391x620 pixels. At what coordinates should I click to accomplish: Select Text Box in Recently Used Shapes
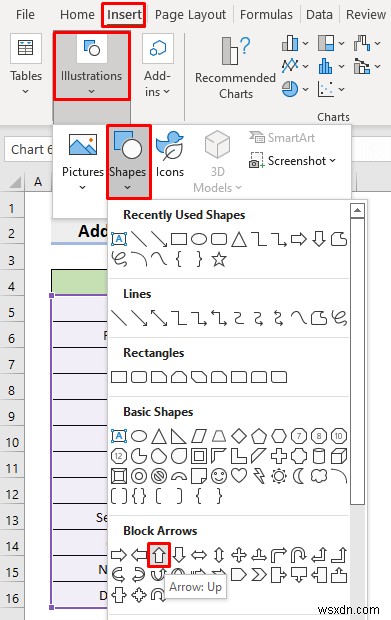(119, 239)
